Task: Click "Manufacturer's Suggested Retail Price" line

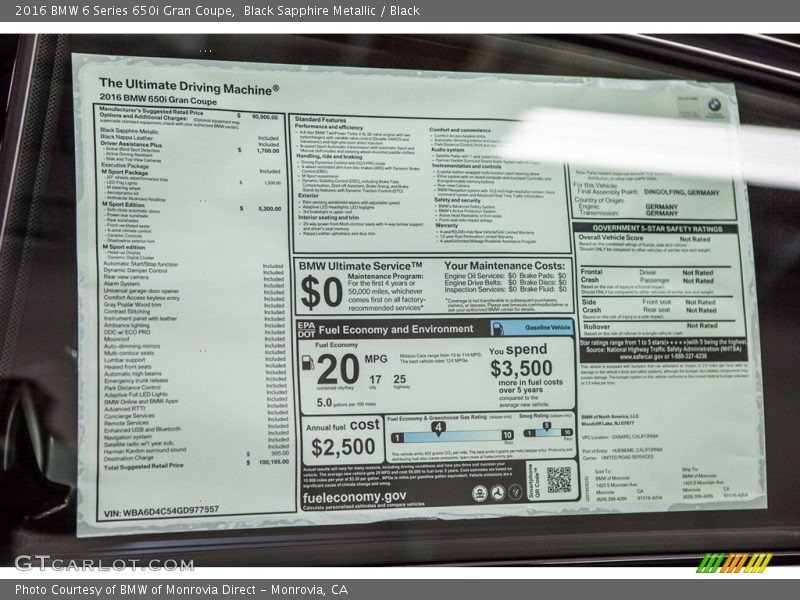Action: [x=151, y=111]
